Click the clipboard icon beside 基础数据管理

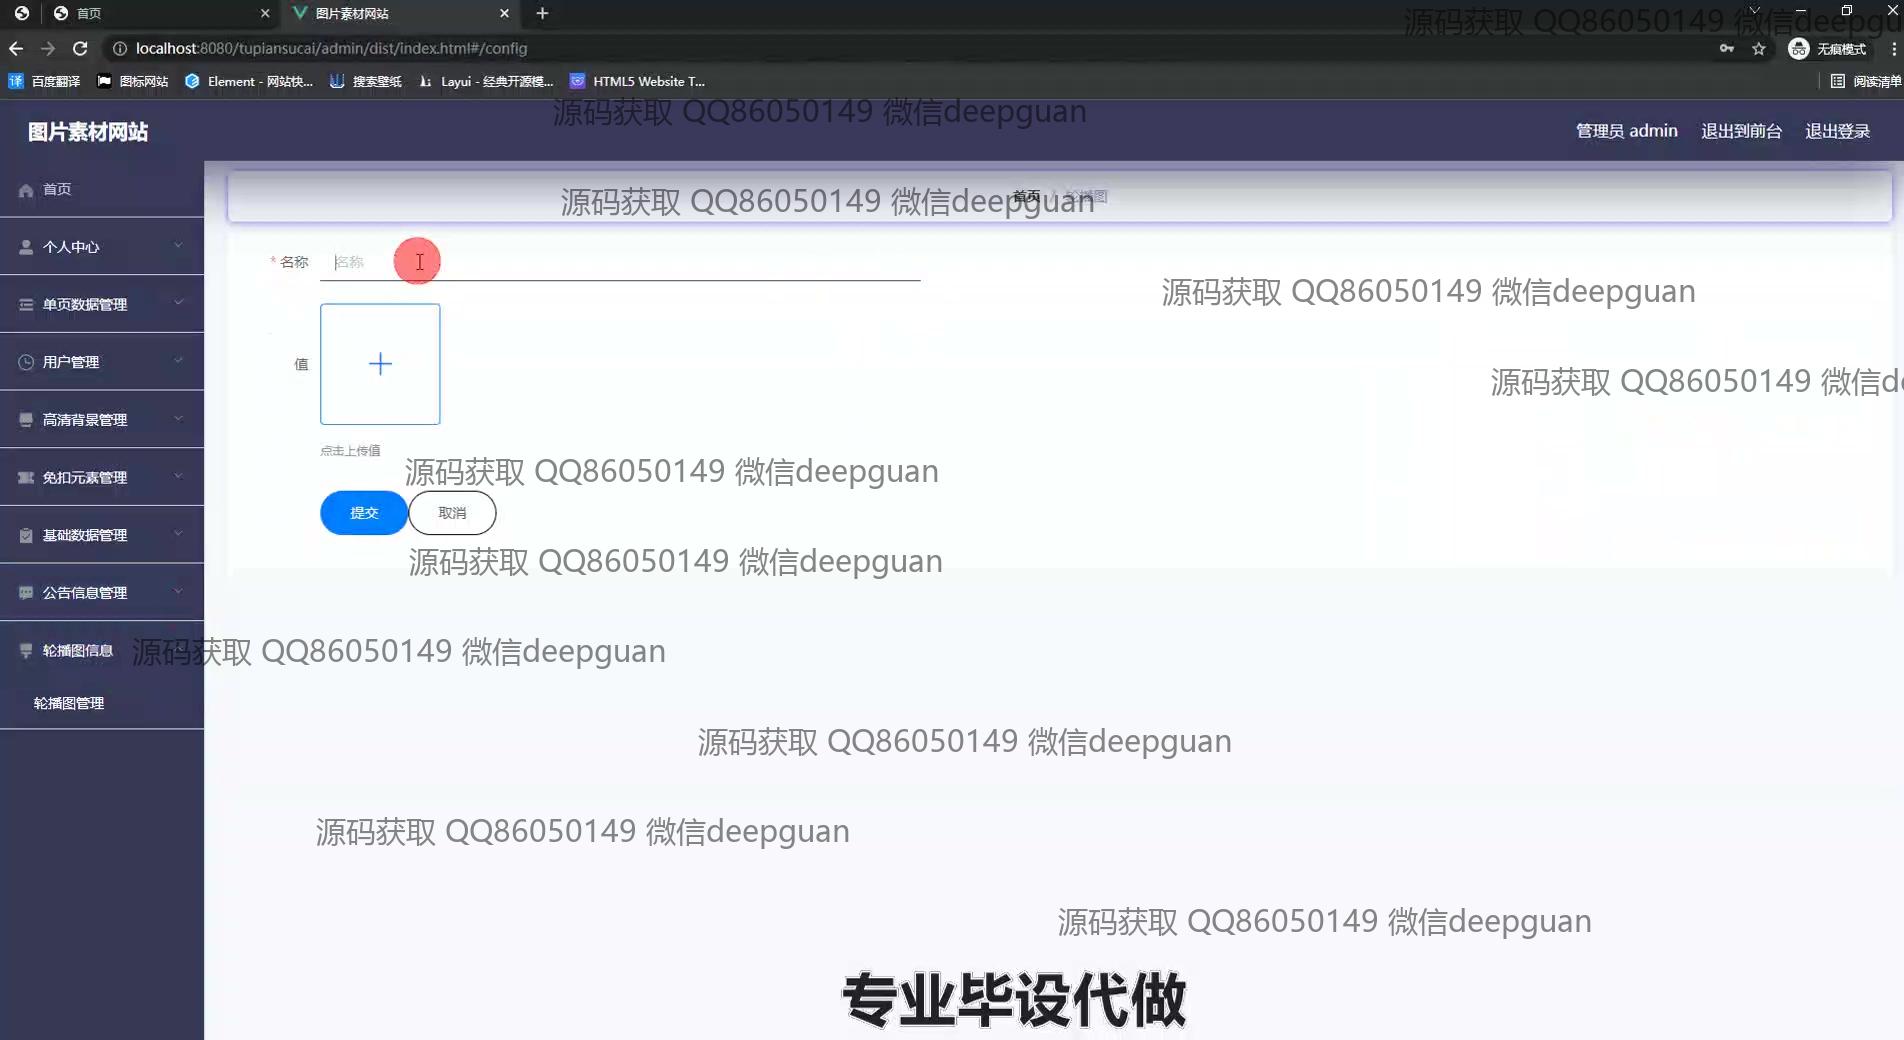(26, 535)
